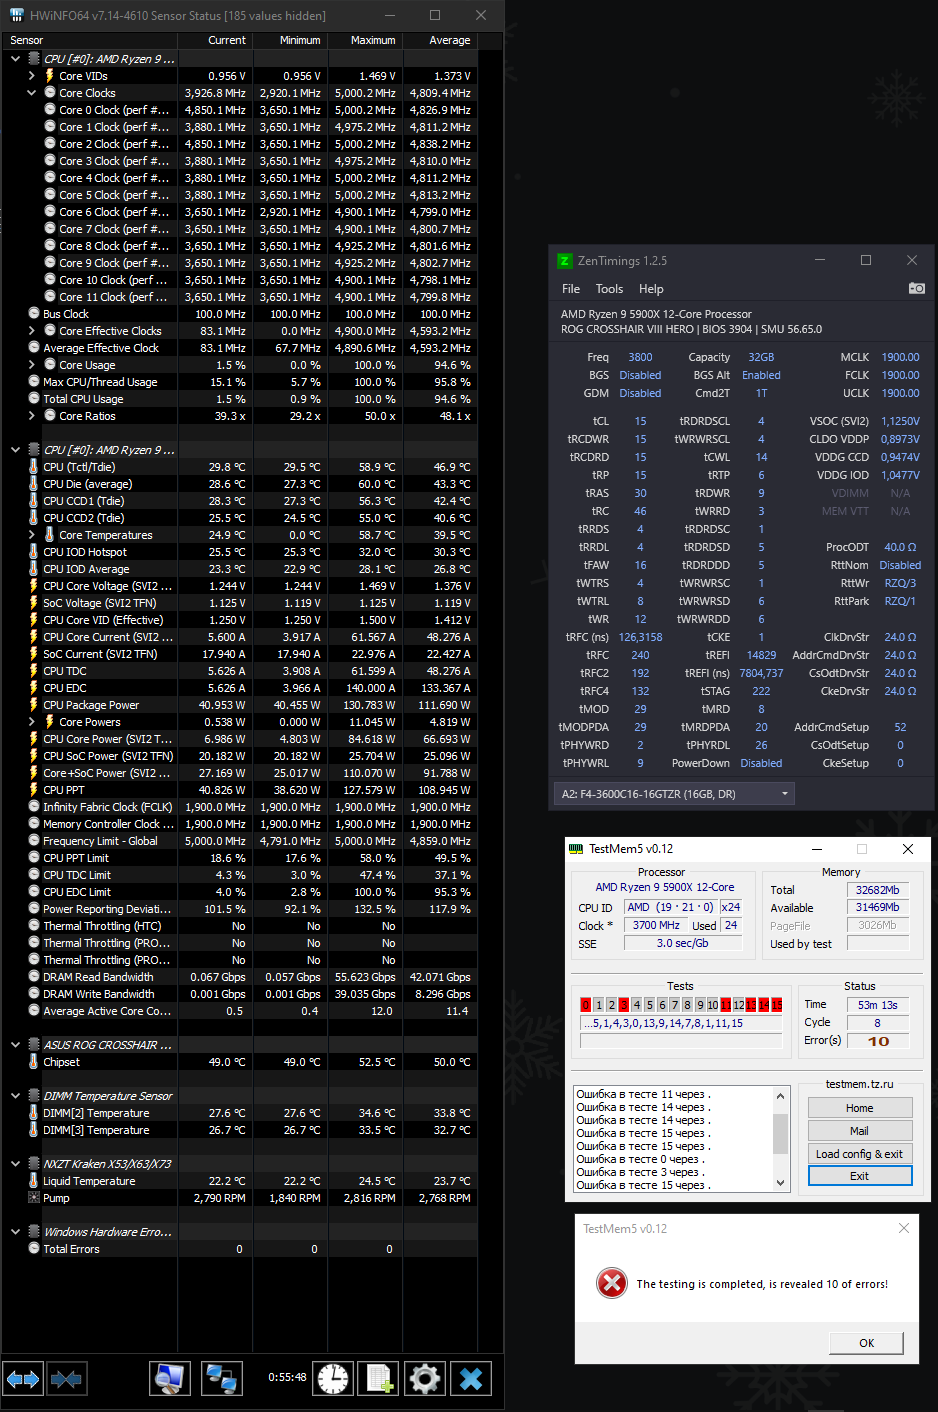Open HWiNFO sensor settings gear icon
Image resolution: width=938 pixels, height=1412 pixels.
tap(425, 1379)
